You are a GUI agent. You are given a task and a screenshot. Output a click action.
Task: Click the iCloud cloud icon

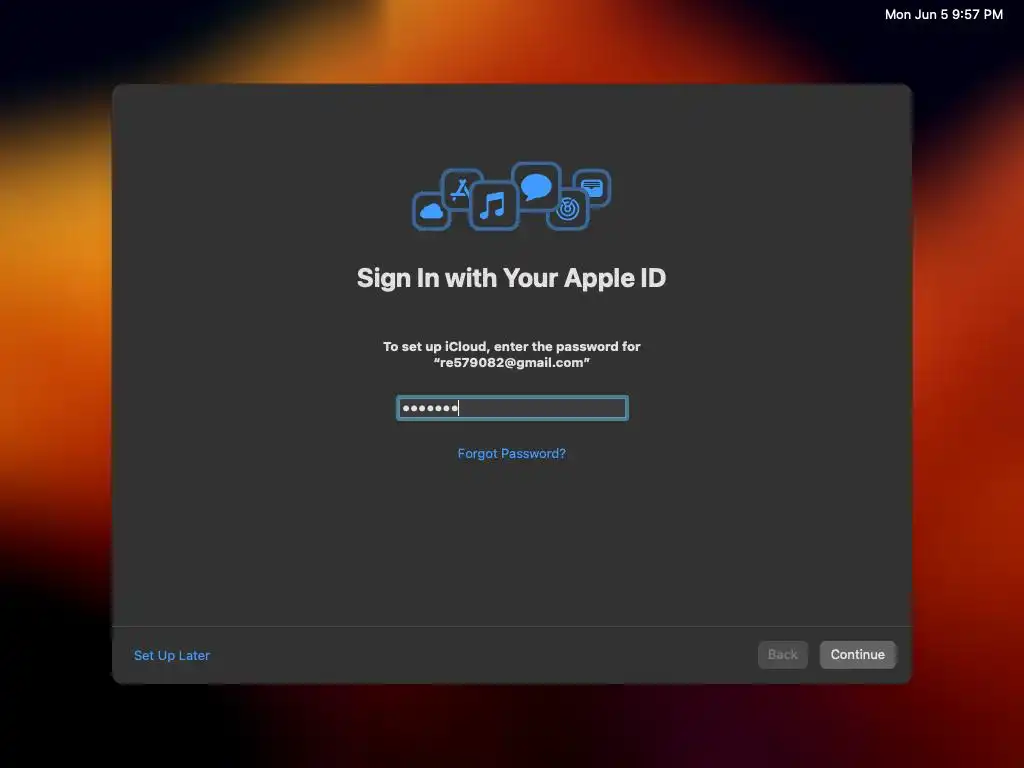coord(431,212)
